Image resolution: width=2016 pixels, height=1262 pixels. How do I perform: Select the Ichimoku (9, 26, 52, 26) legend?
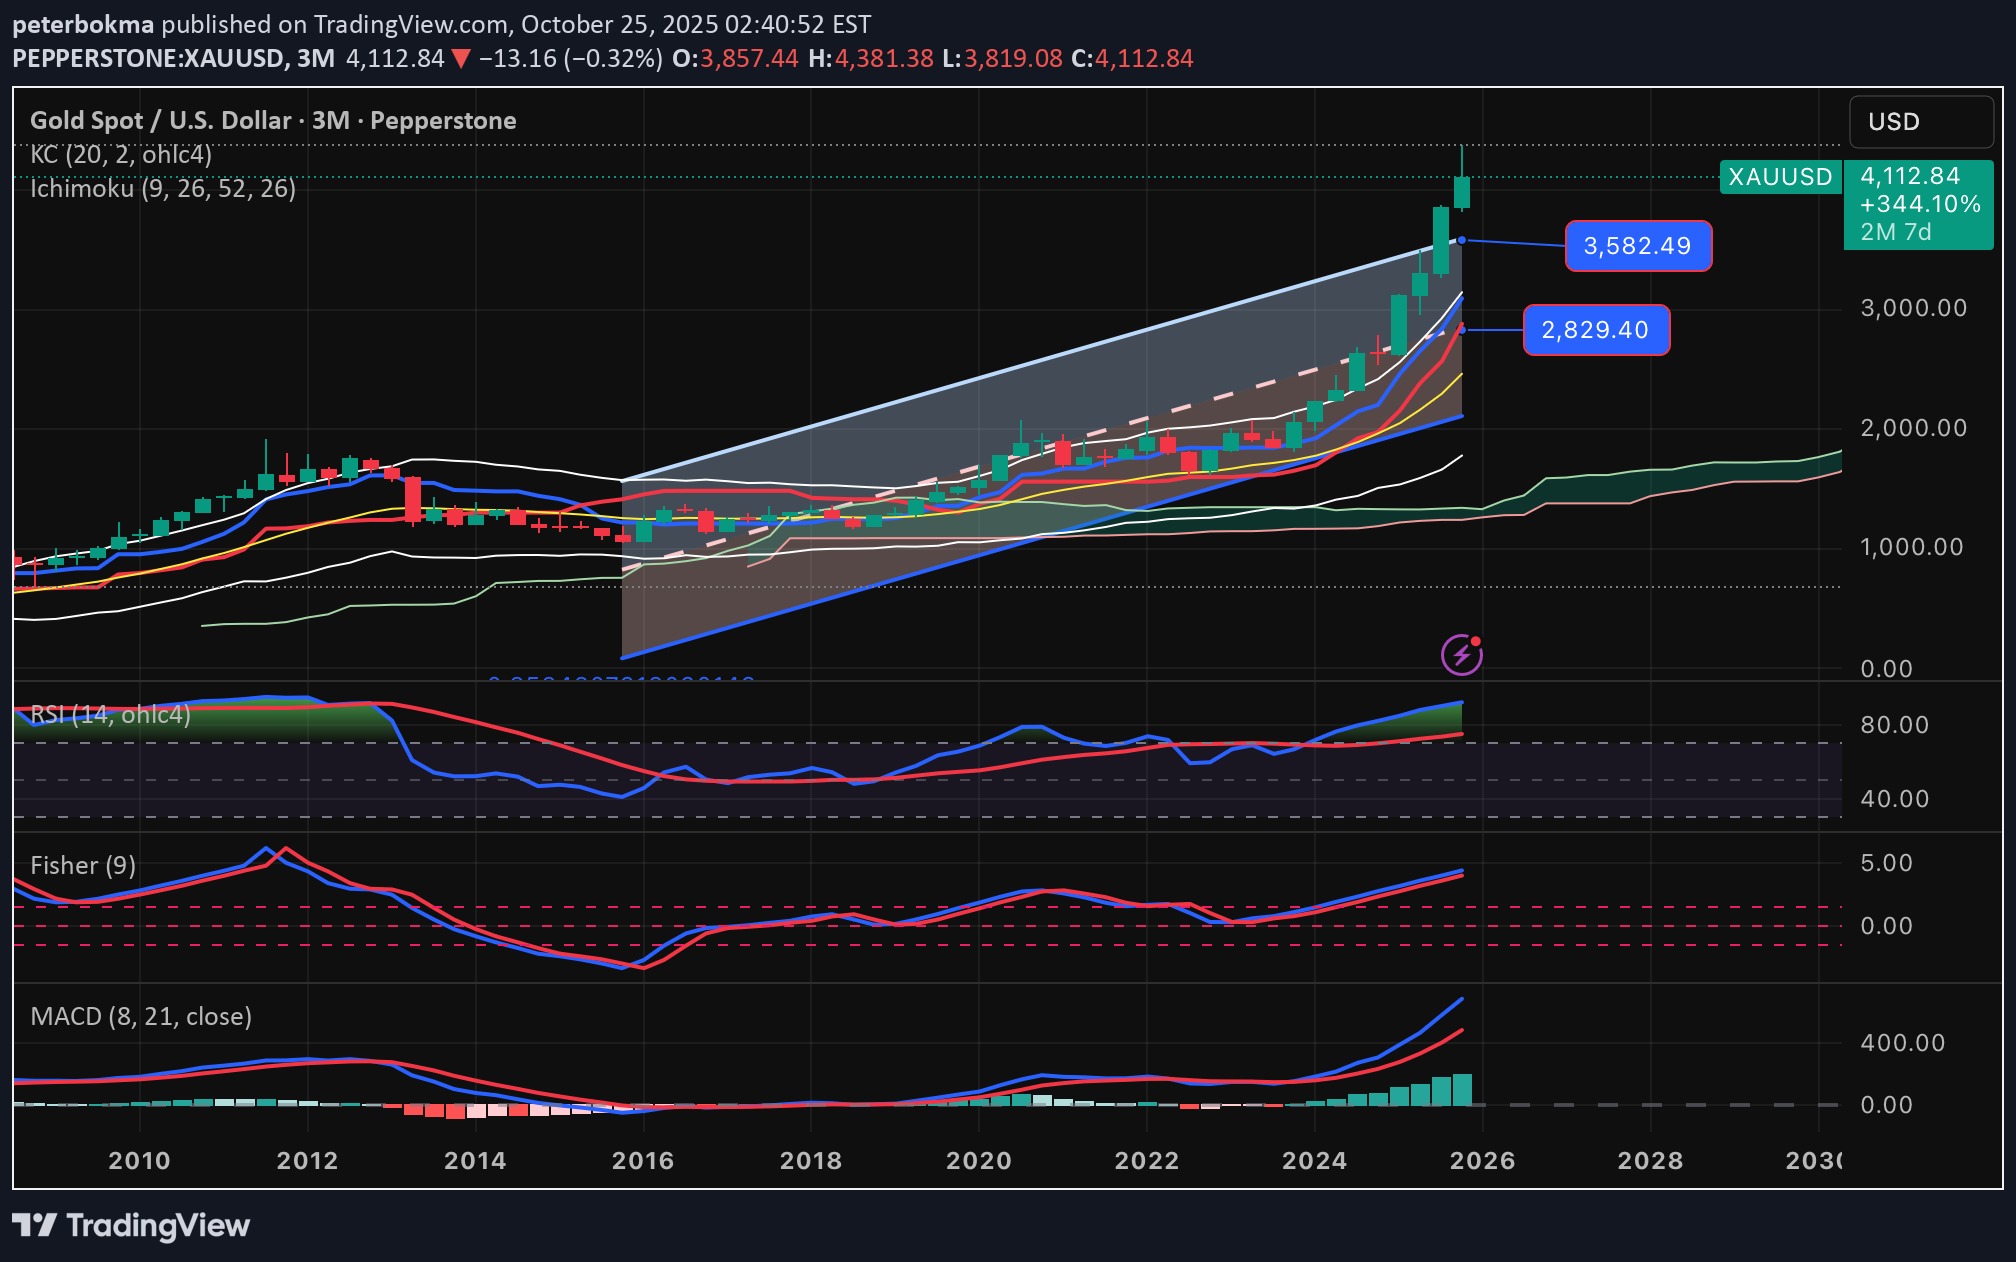163,188
